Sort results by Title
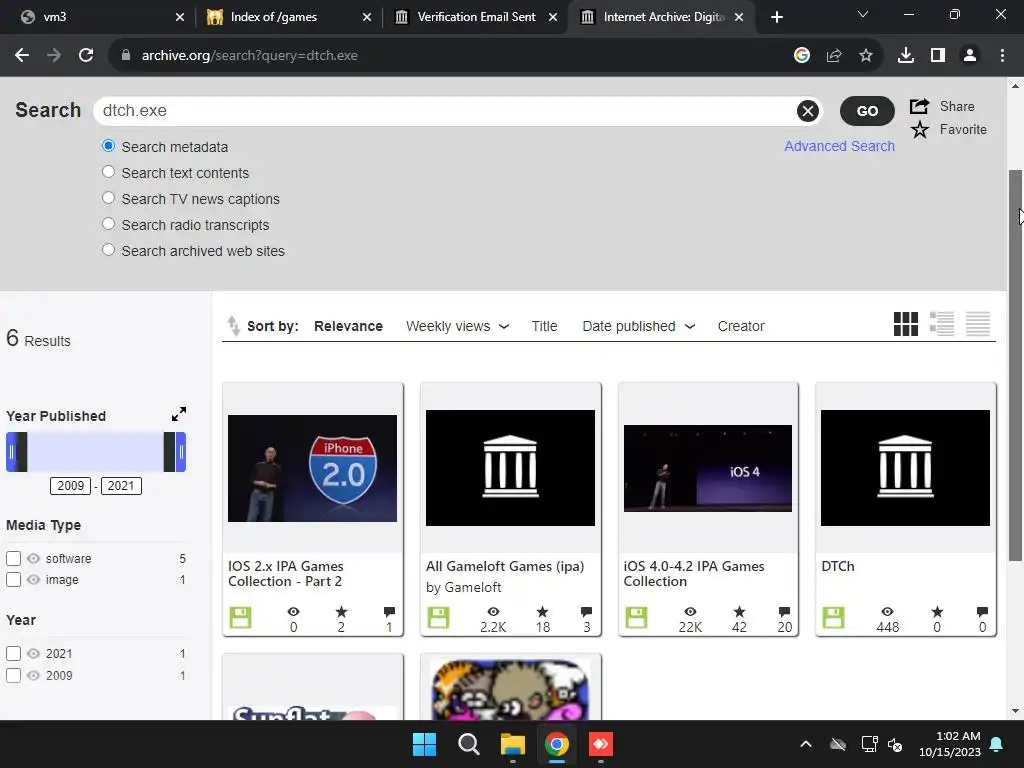Screen dimensions: 1024x768 coord(544,326)
